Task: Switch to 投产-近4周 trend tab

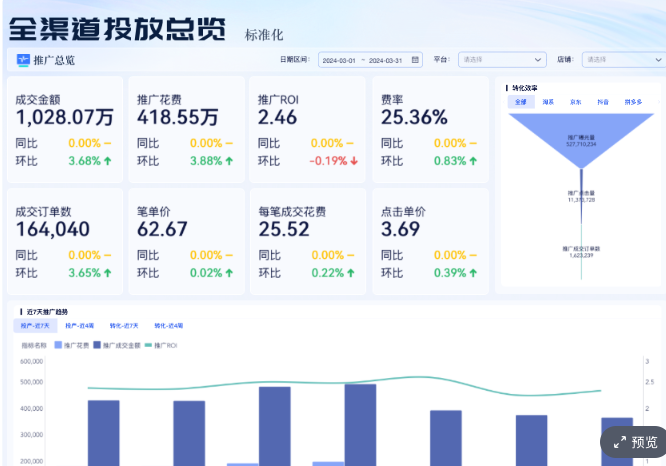Action: tap(79, 326)
